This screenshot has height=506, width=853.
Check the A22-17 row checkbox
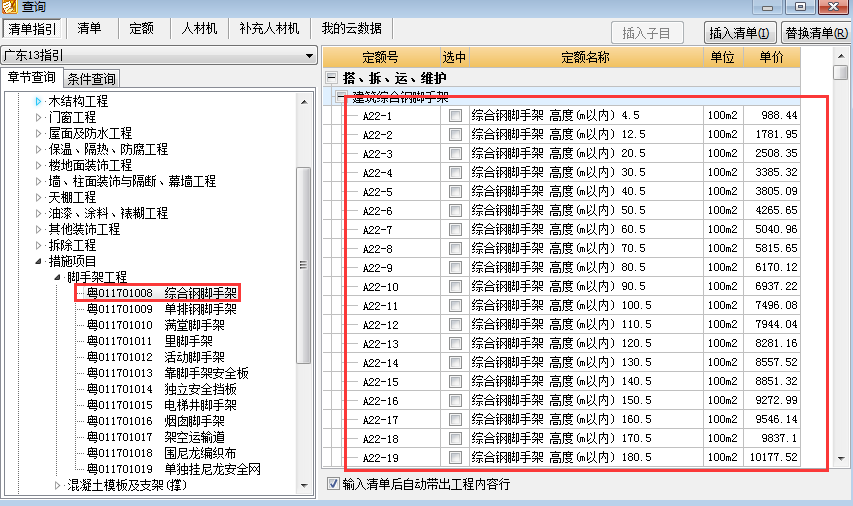(455, 419)
